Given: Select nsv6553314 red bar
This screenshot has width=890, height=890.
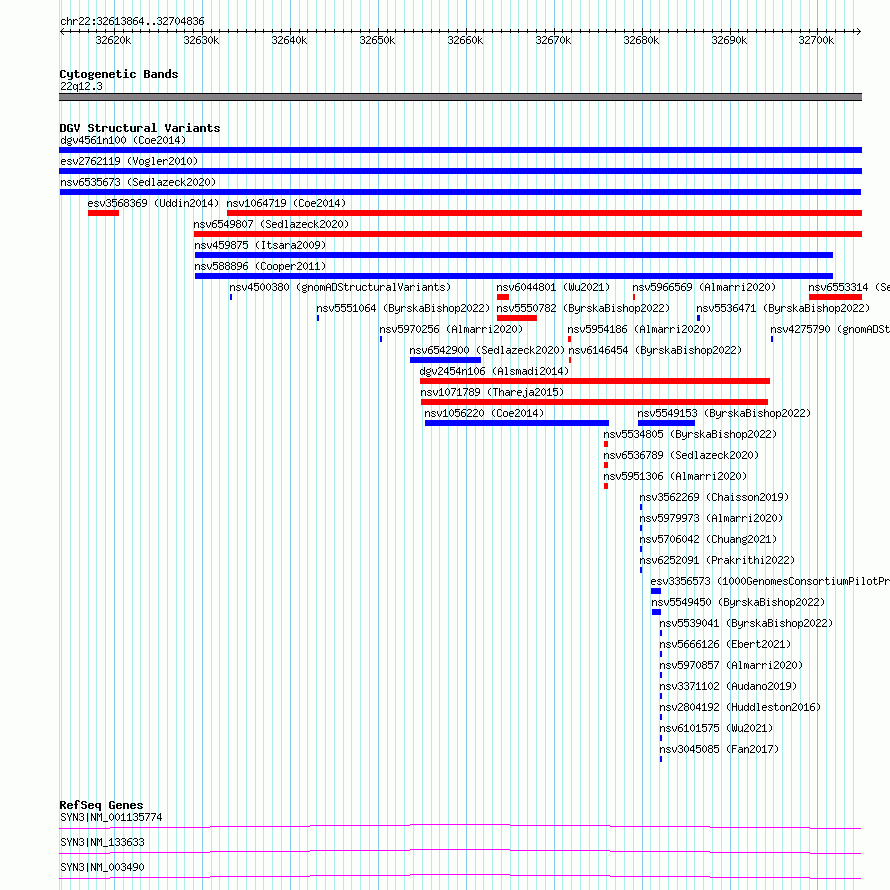Looking at the screenshot, I should (x=836, y=297).
